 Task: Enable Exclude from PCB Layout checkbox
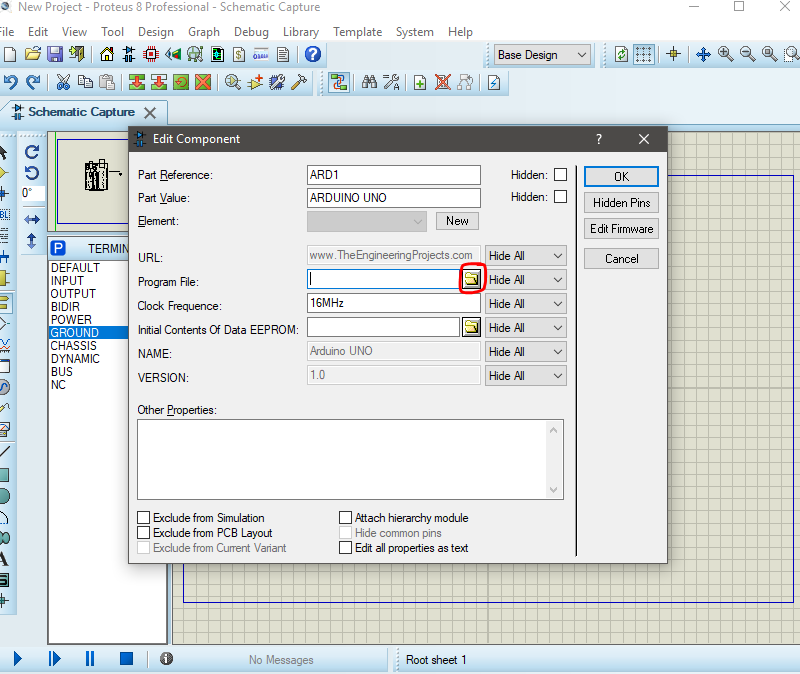[144, 533]
